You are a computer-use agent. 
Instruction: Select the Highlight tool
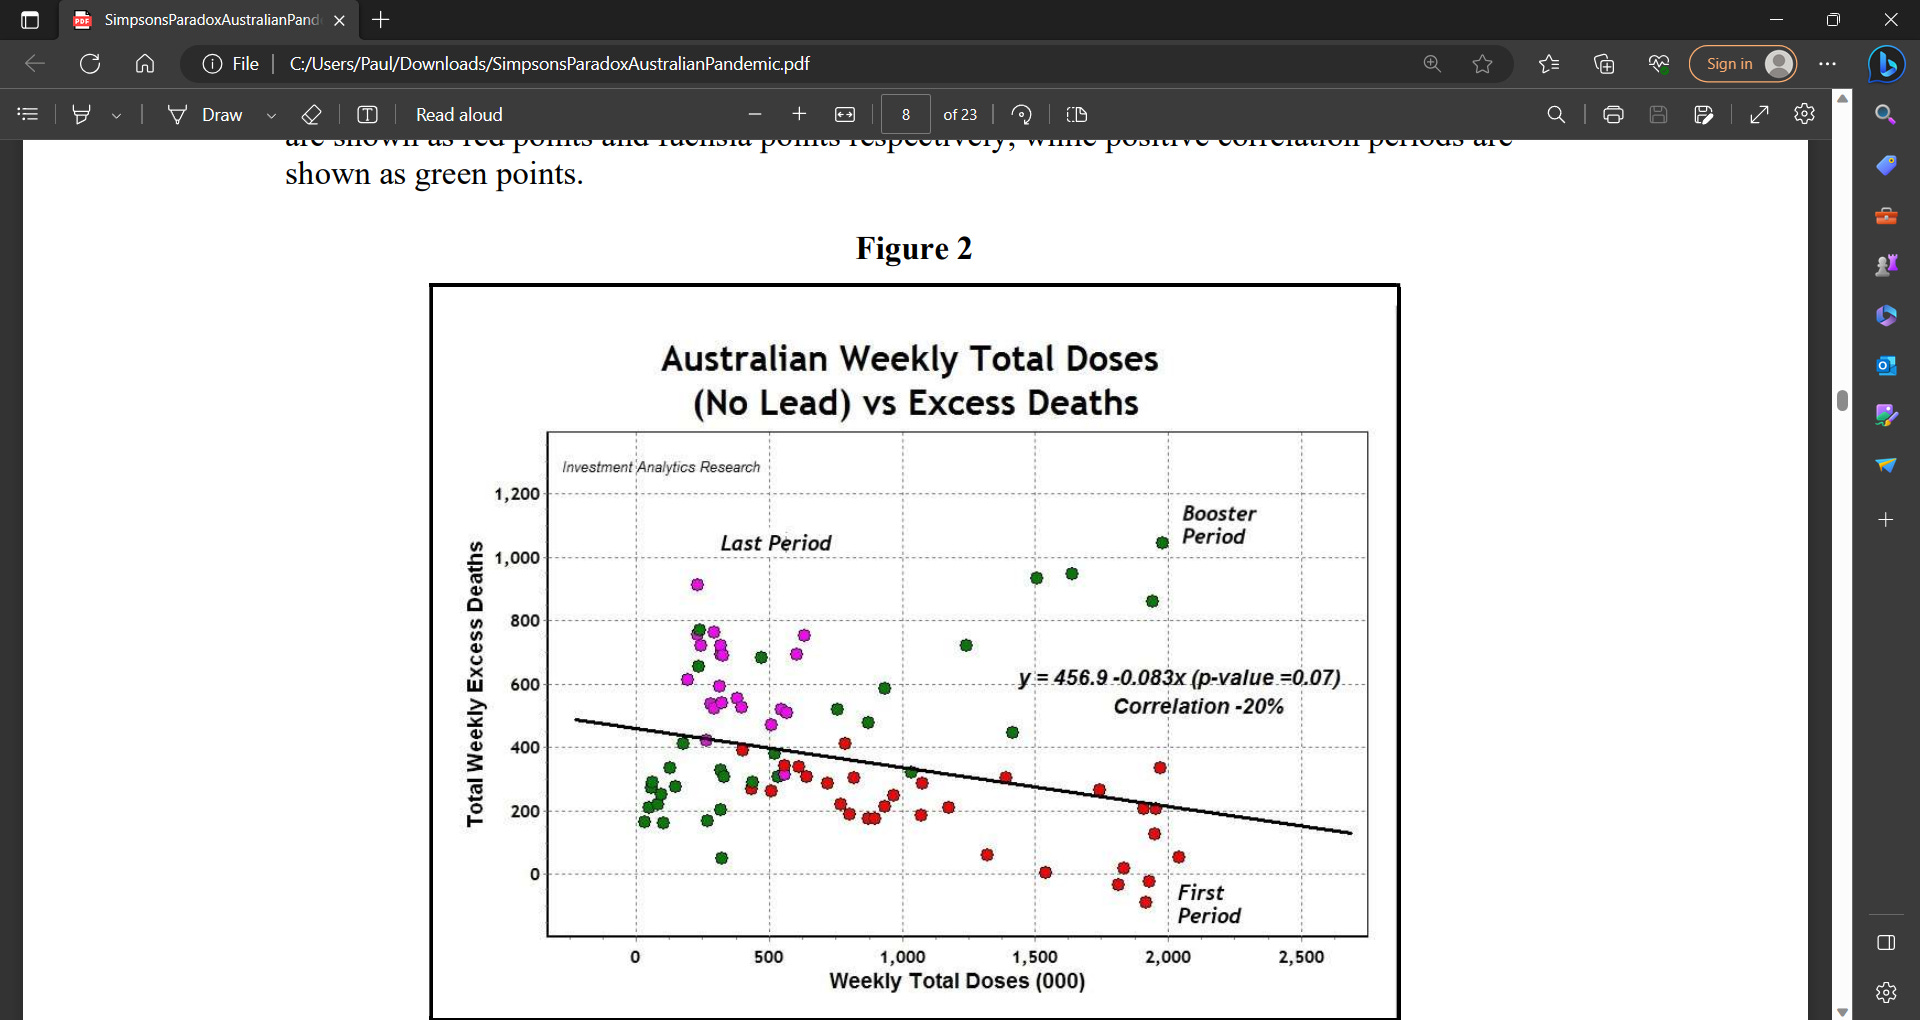coord(82,114)
